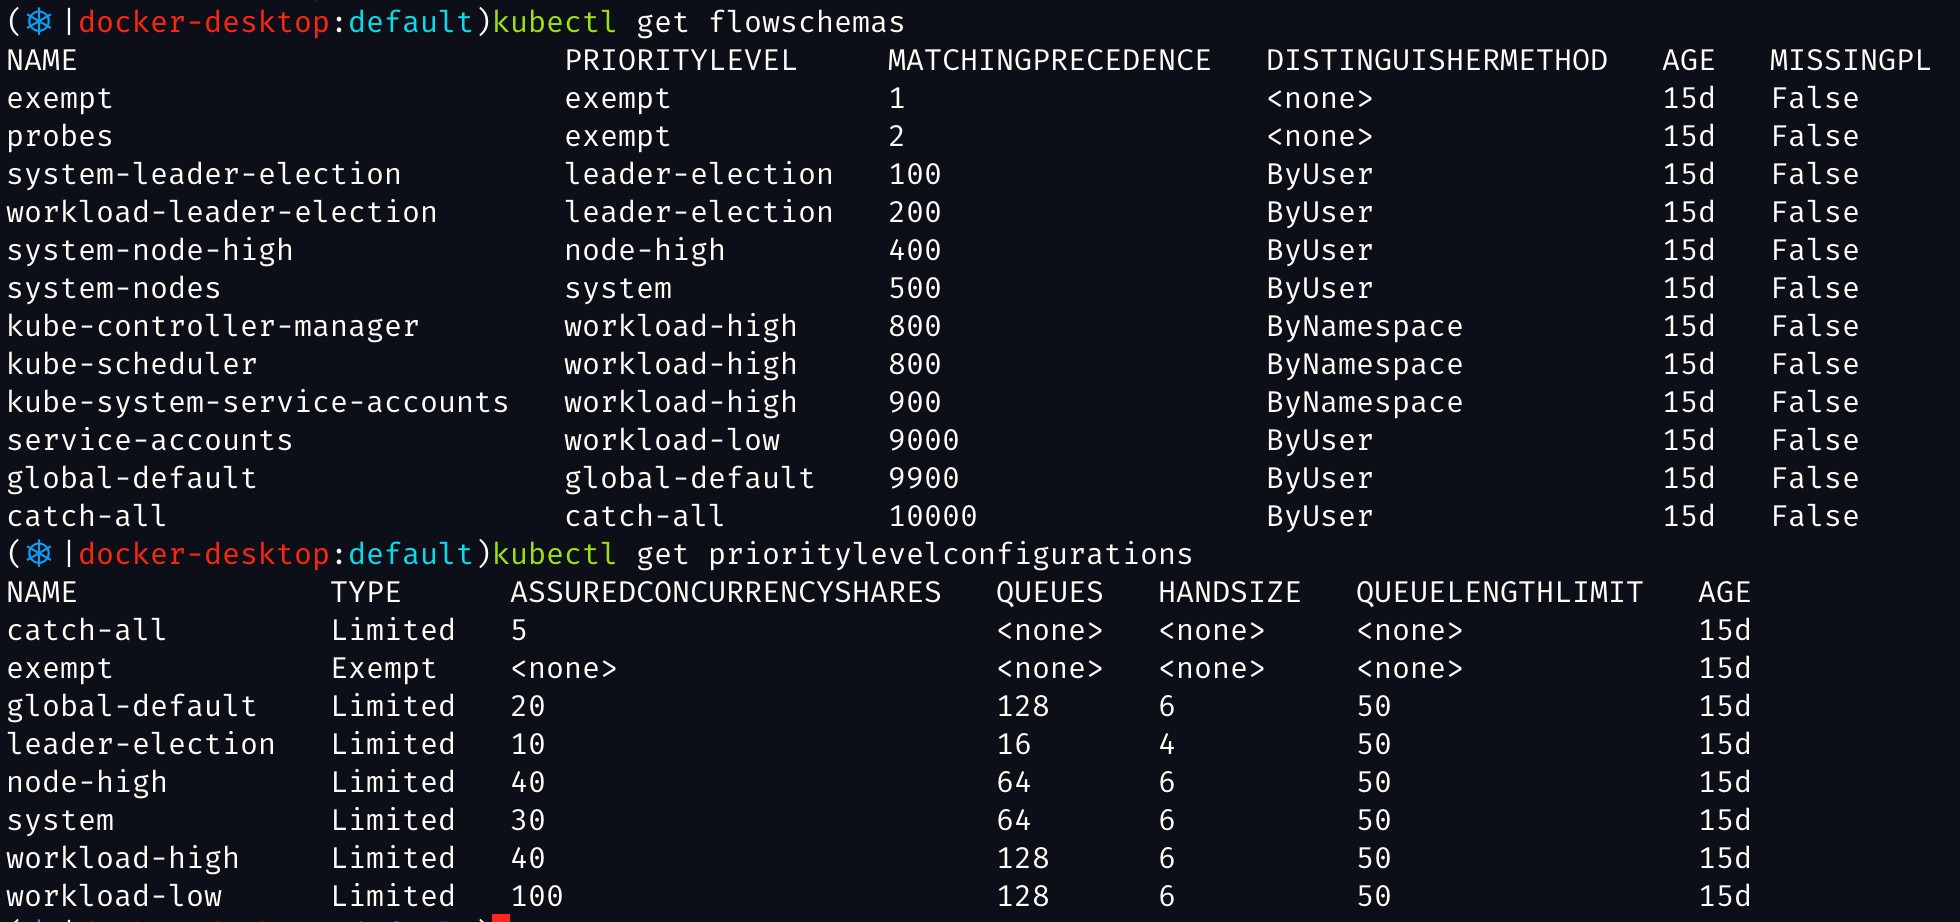
Task: Click precedence value '9900'
Action: (x=924, y=478)
